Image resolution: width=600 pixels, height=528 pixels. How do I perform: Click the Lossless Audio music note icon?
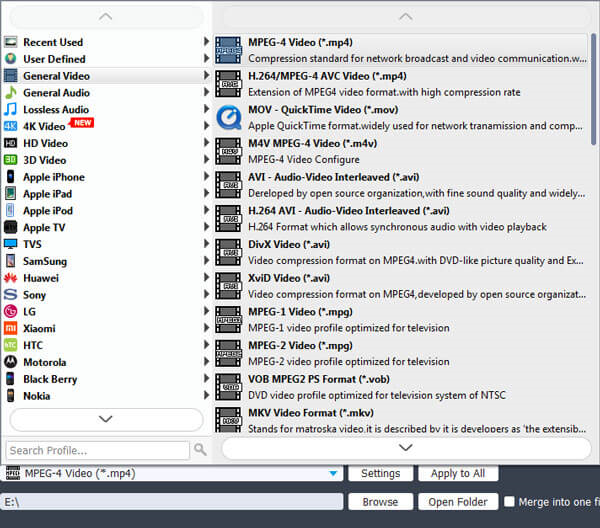pyautogui.click(x=11, y=109)
